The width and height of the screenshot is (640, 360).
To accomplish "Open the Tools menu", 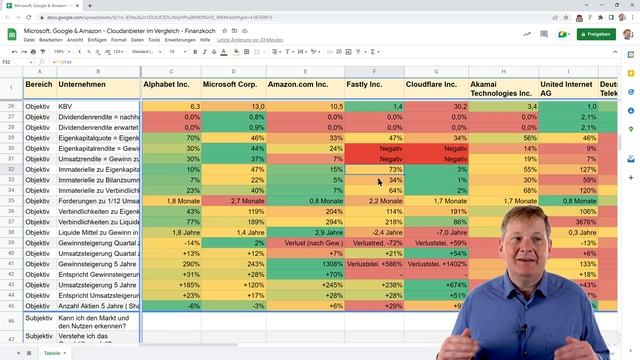I will (x=154, y=40).
